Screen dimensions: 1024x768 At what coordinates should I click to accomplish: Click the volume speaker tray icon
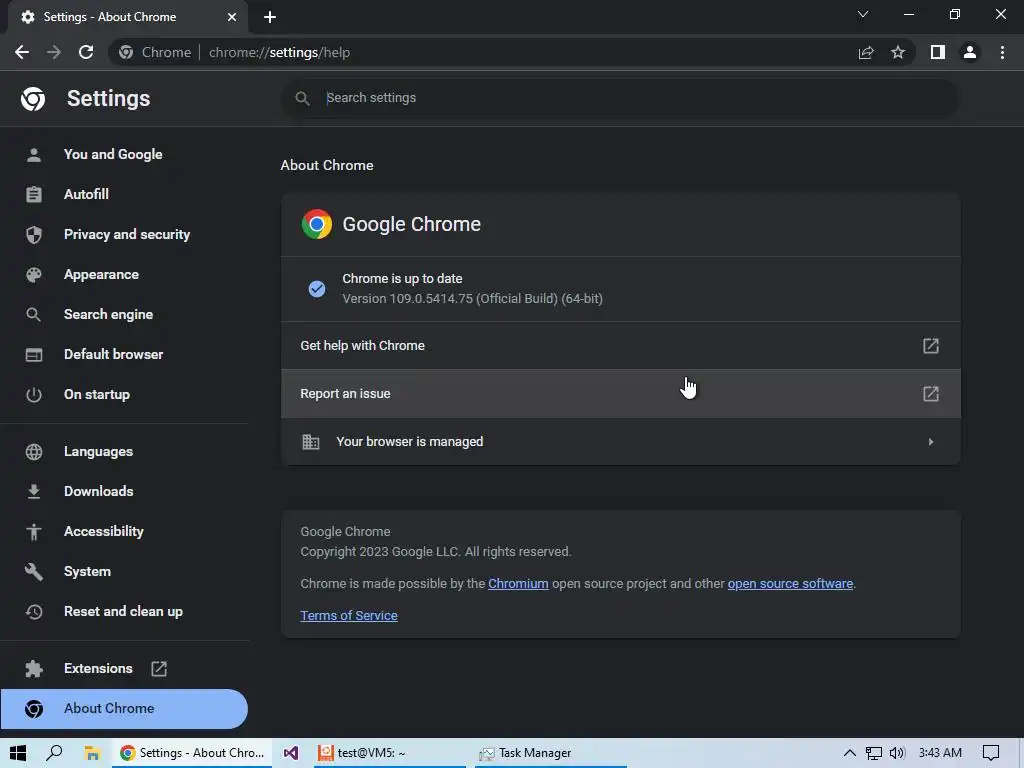click(897, 753)
